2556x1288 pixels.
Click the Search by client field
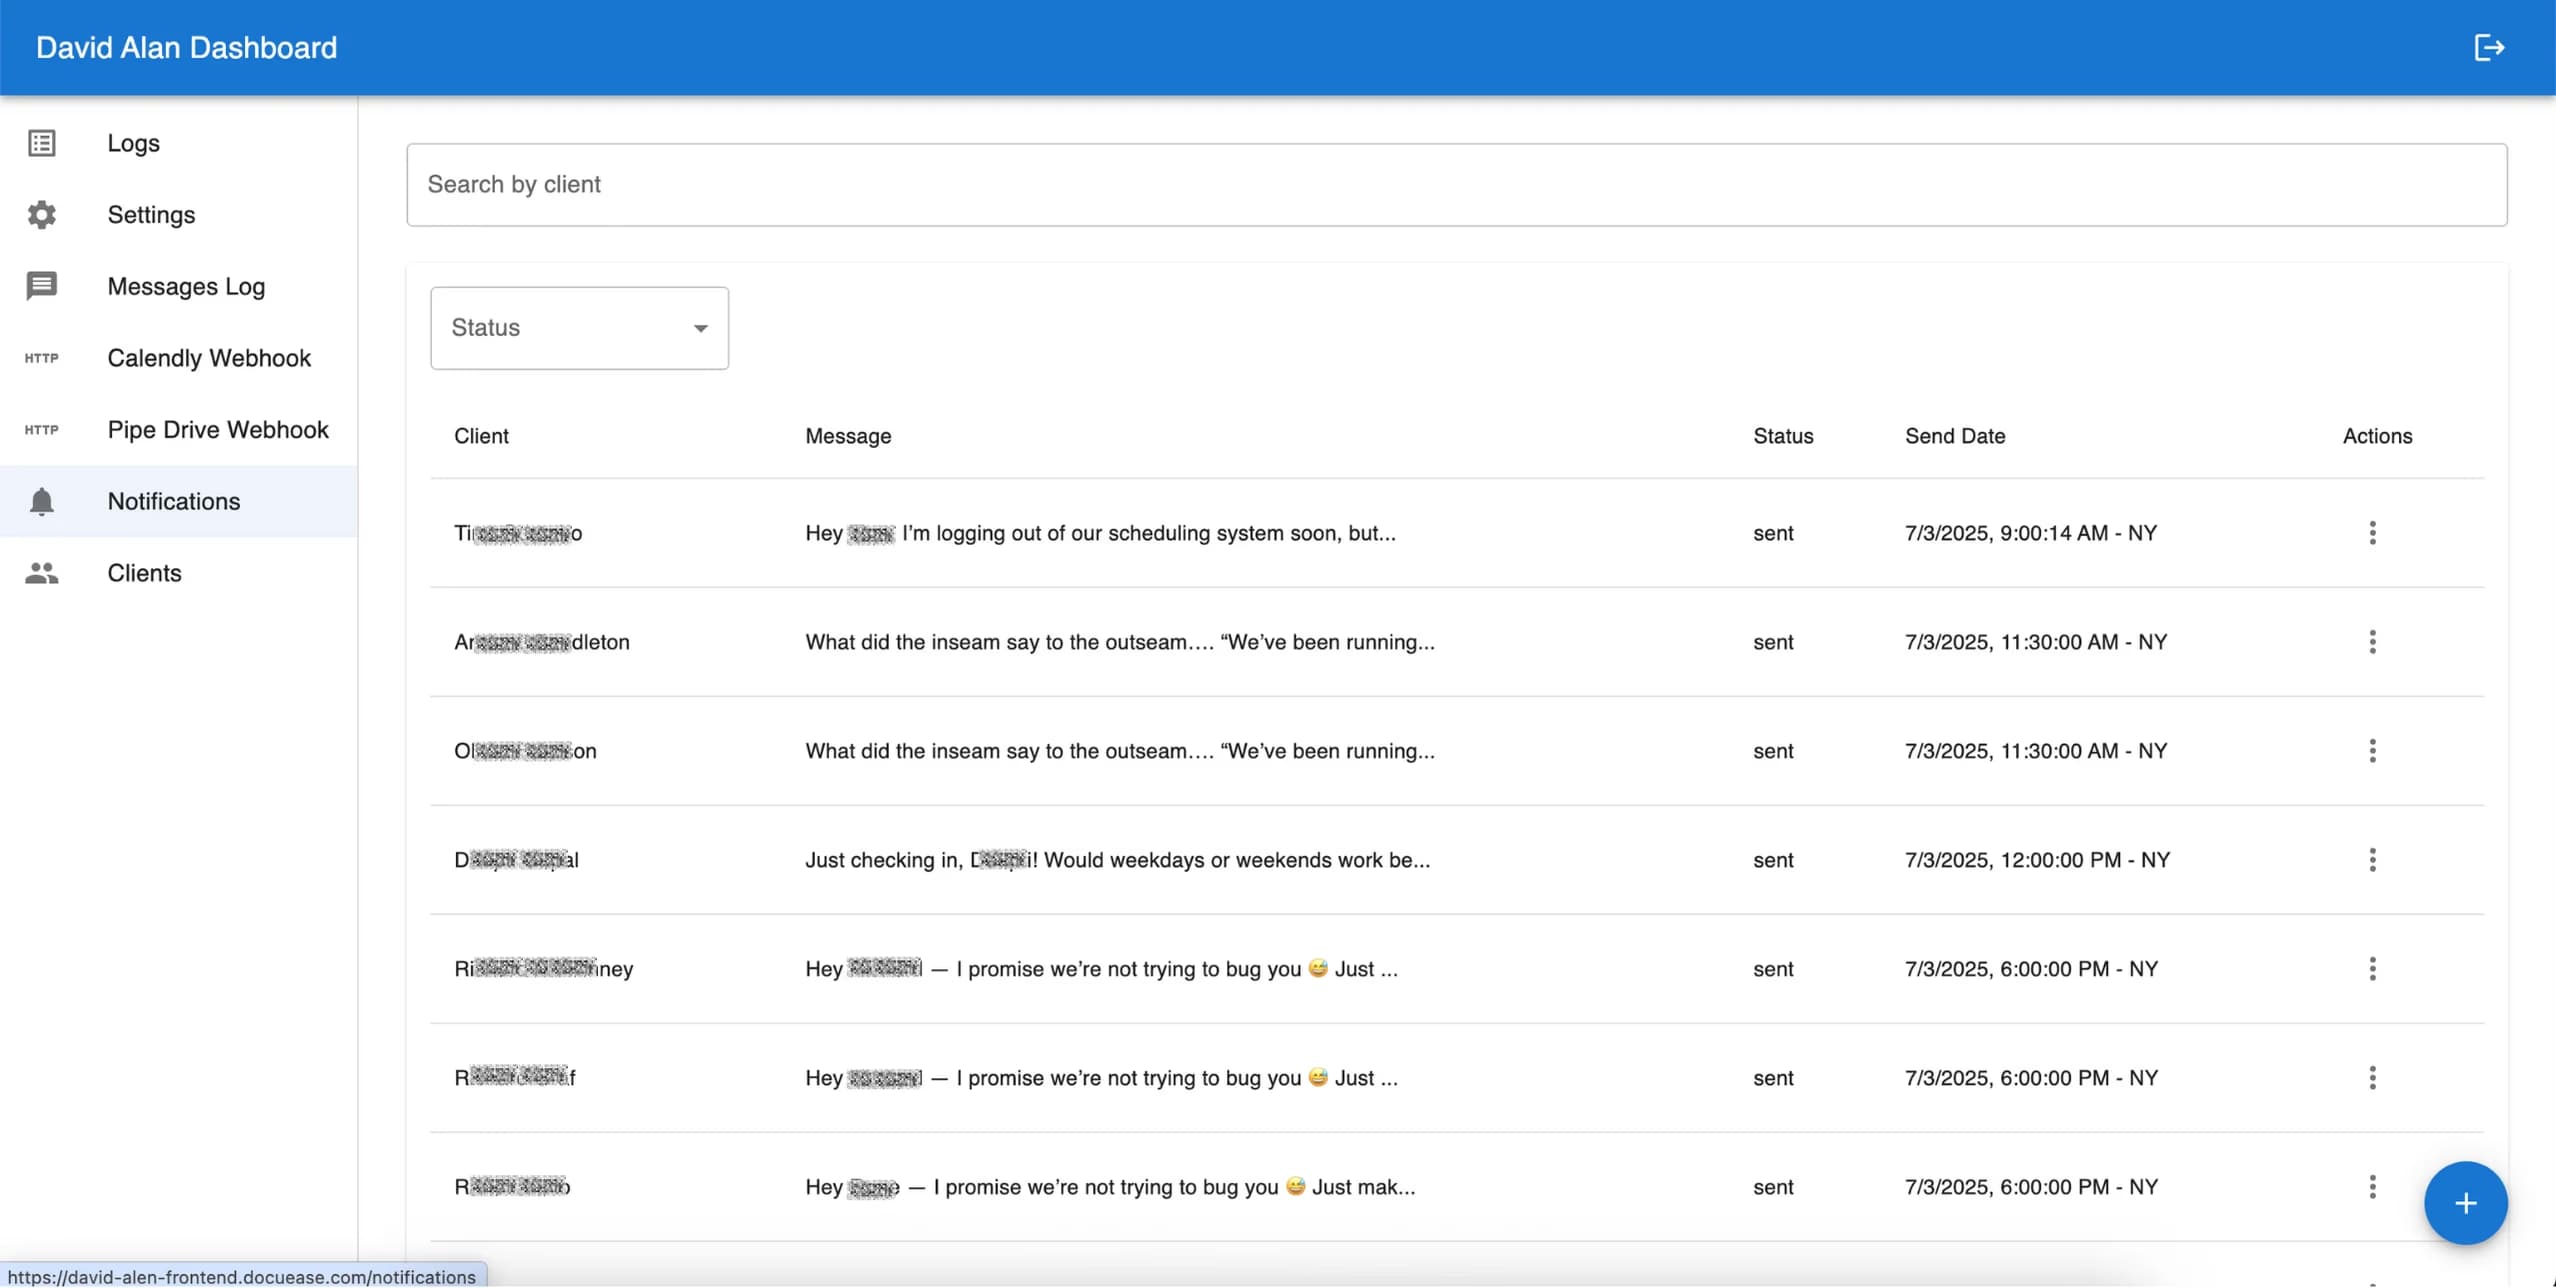(1456, 185)
